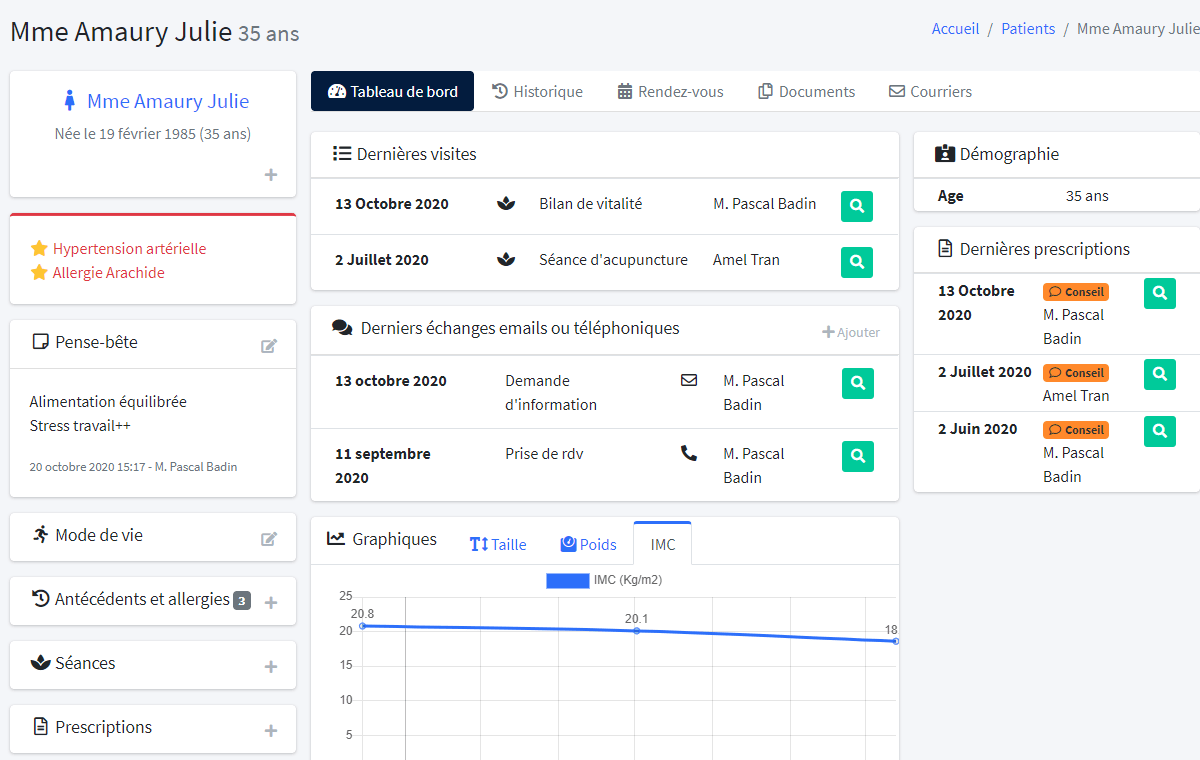
Task: Click the star next to Hypertension artérielle
Action: [39, 248]
